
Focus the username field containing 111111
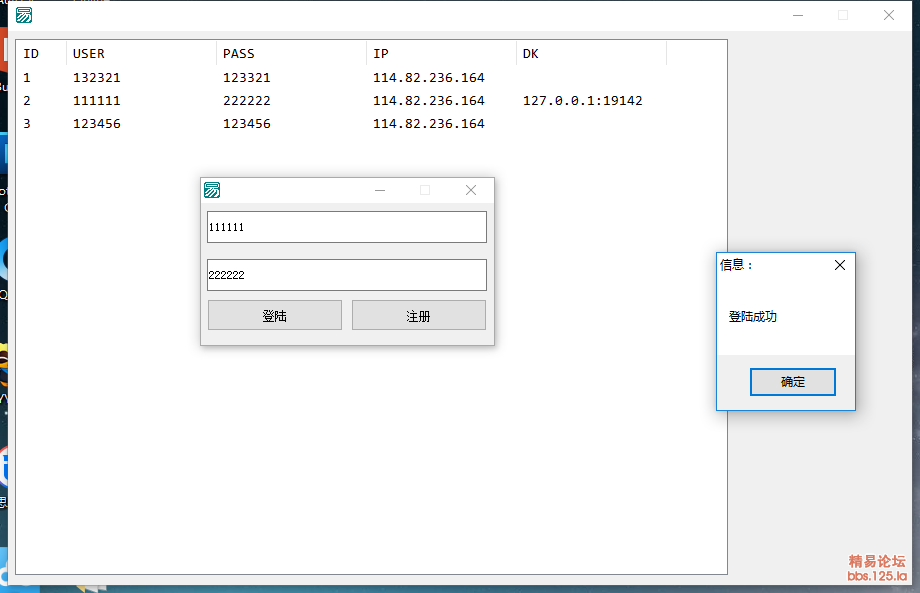point(346,227)
